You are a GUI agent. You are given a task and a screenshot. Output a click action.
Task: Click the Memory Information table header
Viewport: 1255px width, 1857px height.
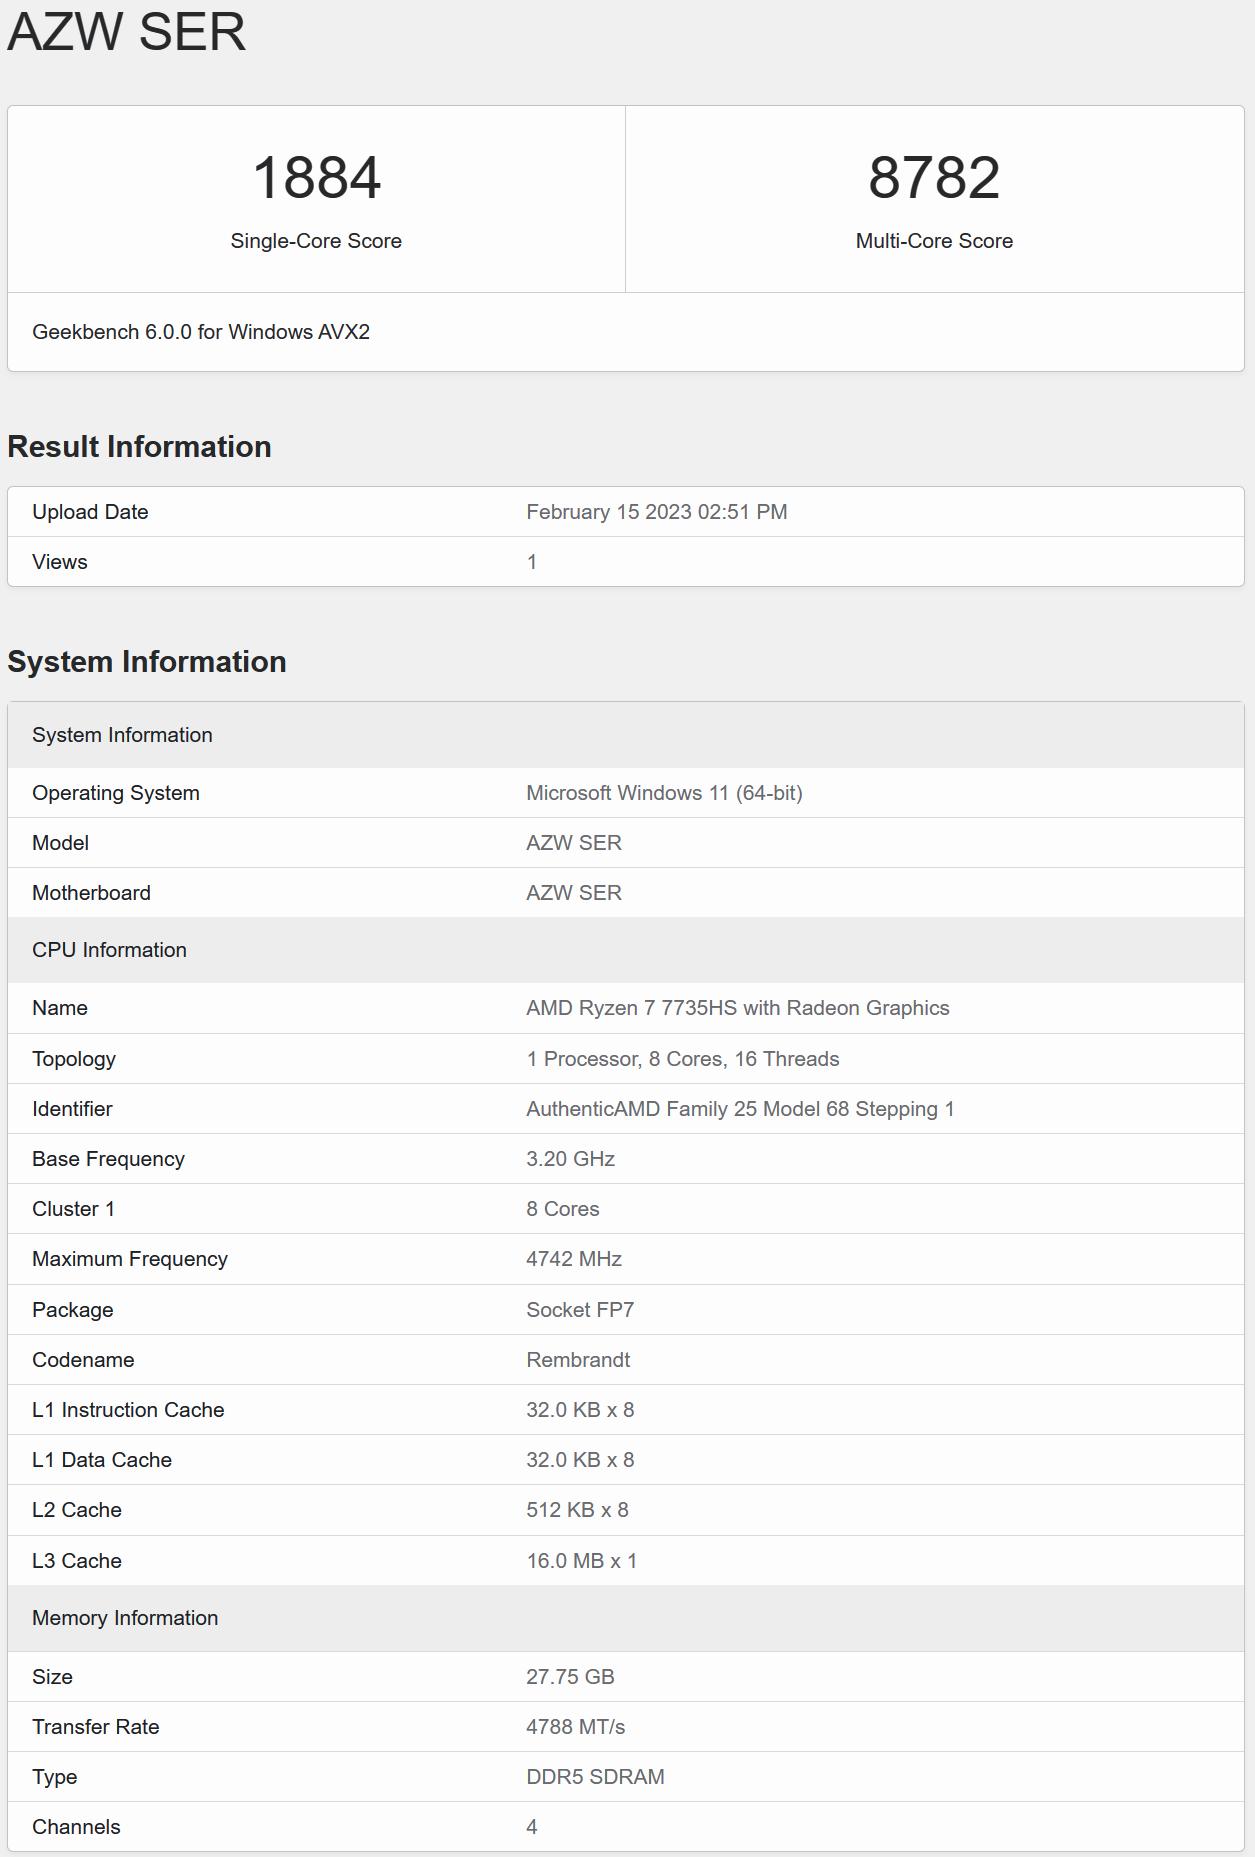pyautogui.click(x=125, y=1618)
